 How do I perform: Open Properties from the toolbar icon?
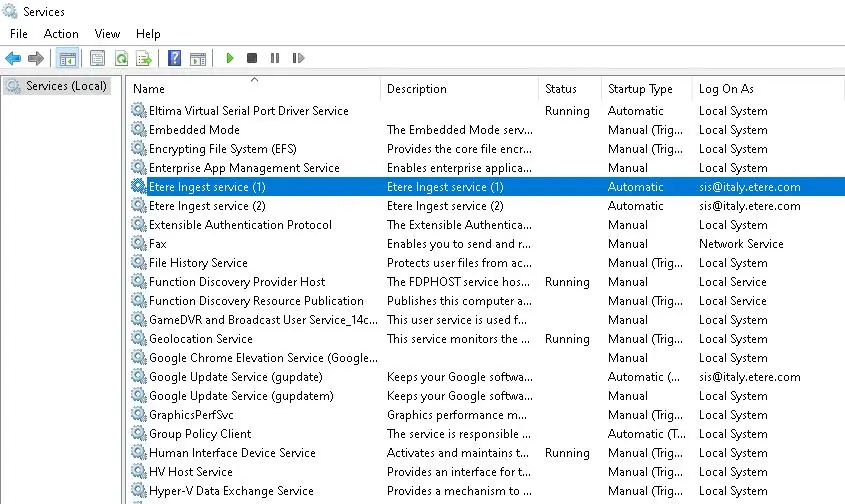coord(97,59)
